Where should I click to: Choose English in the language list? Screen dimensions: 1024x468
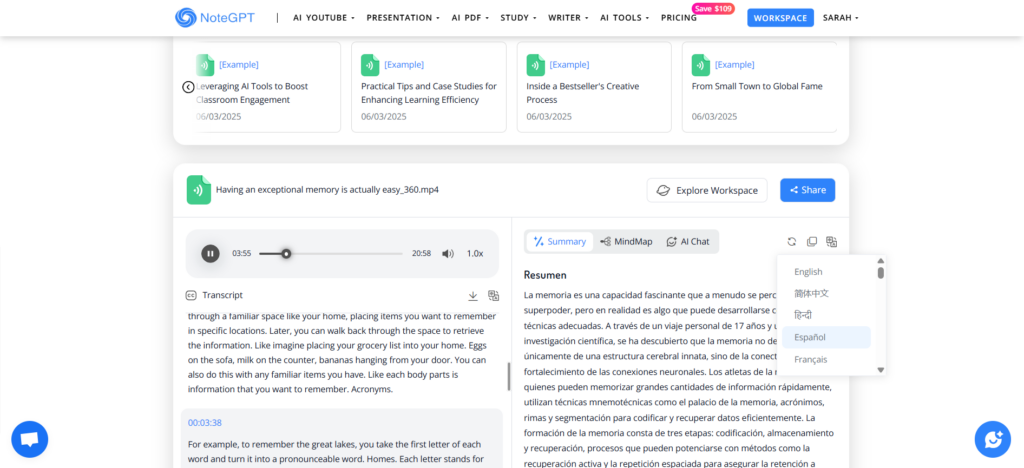[808, 272]
